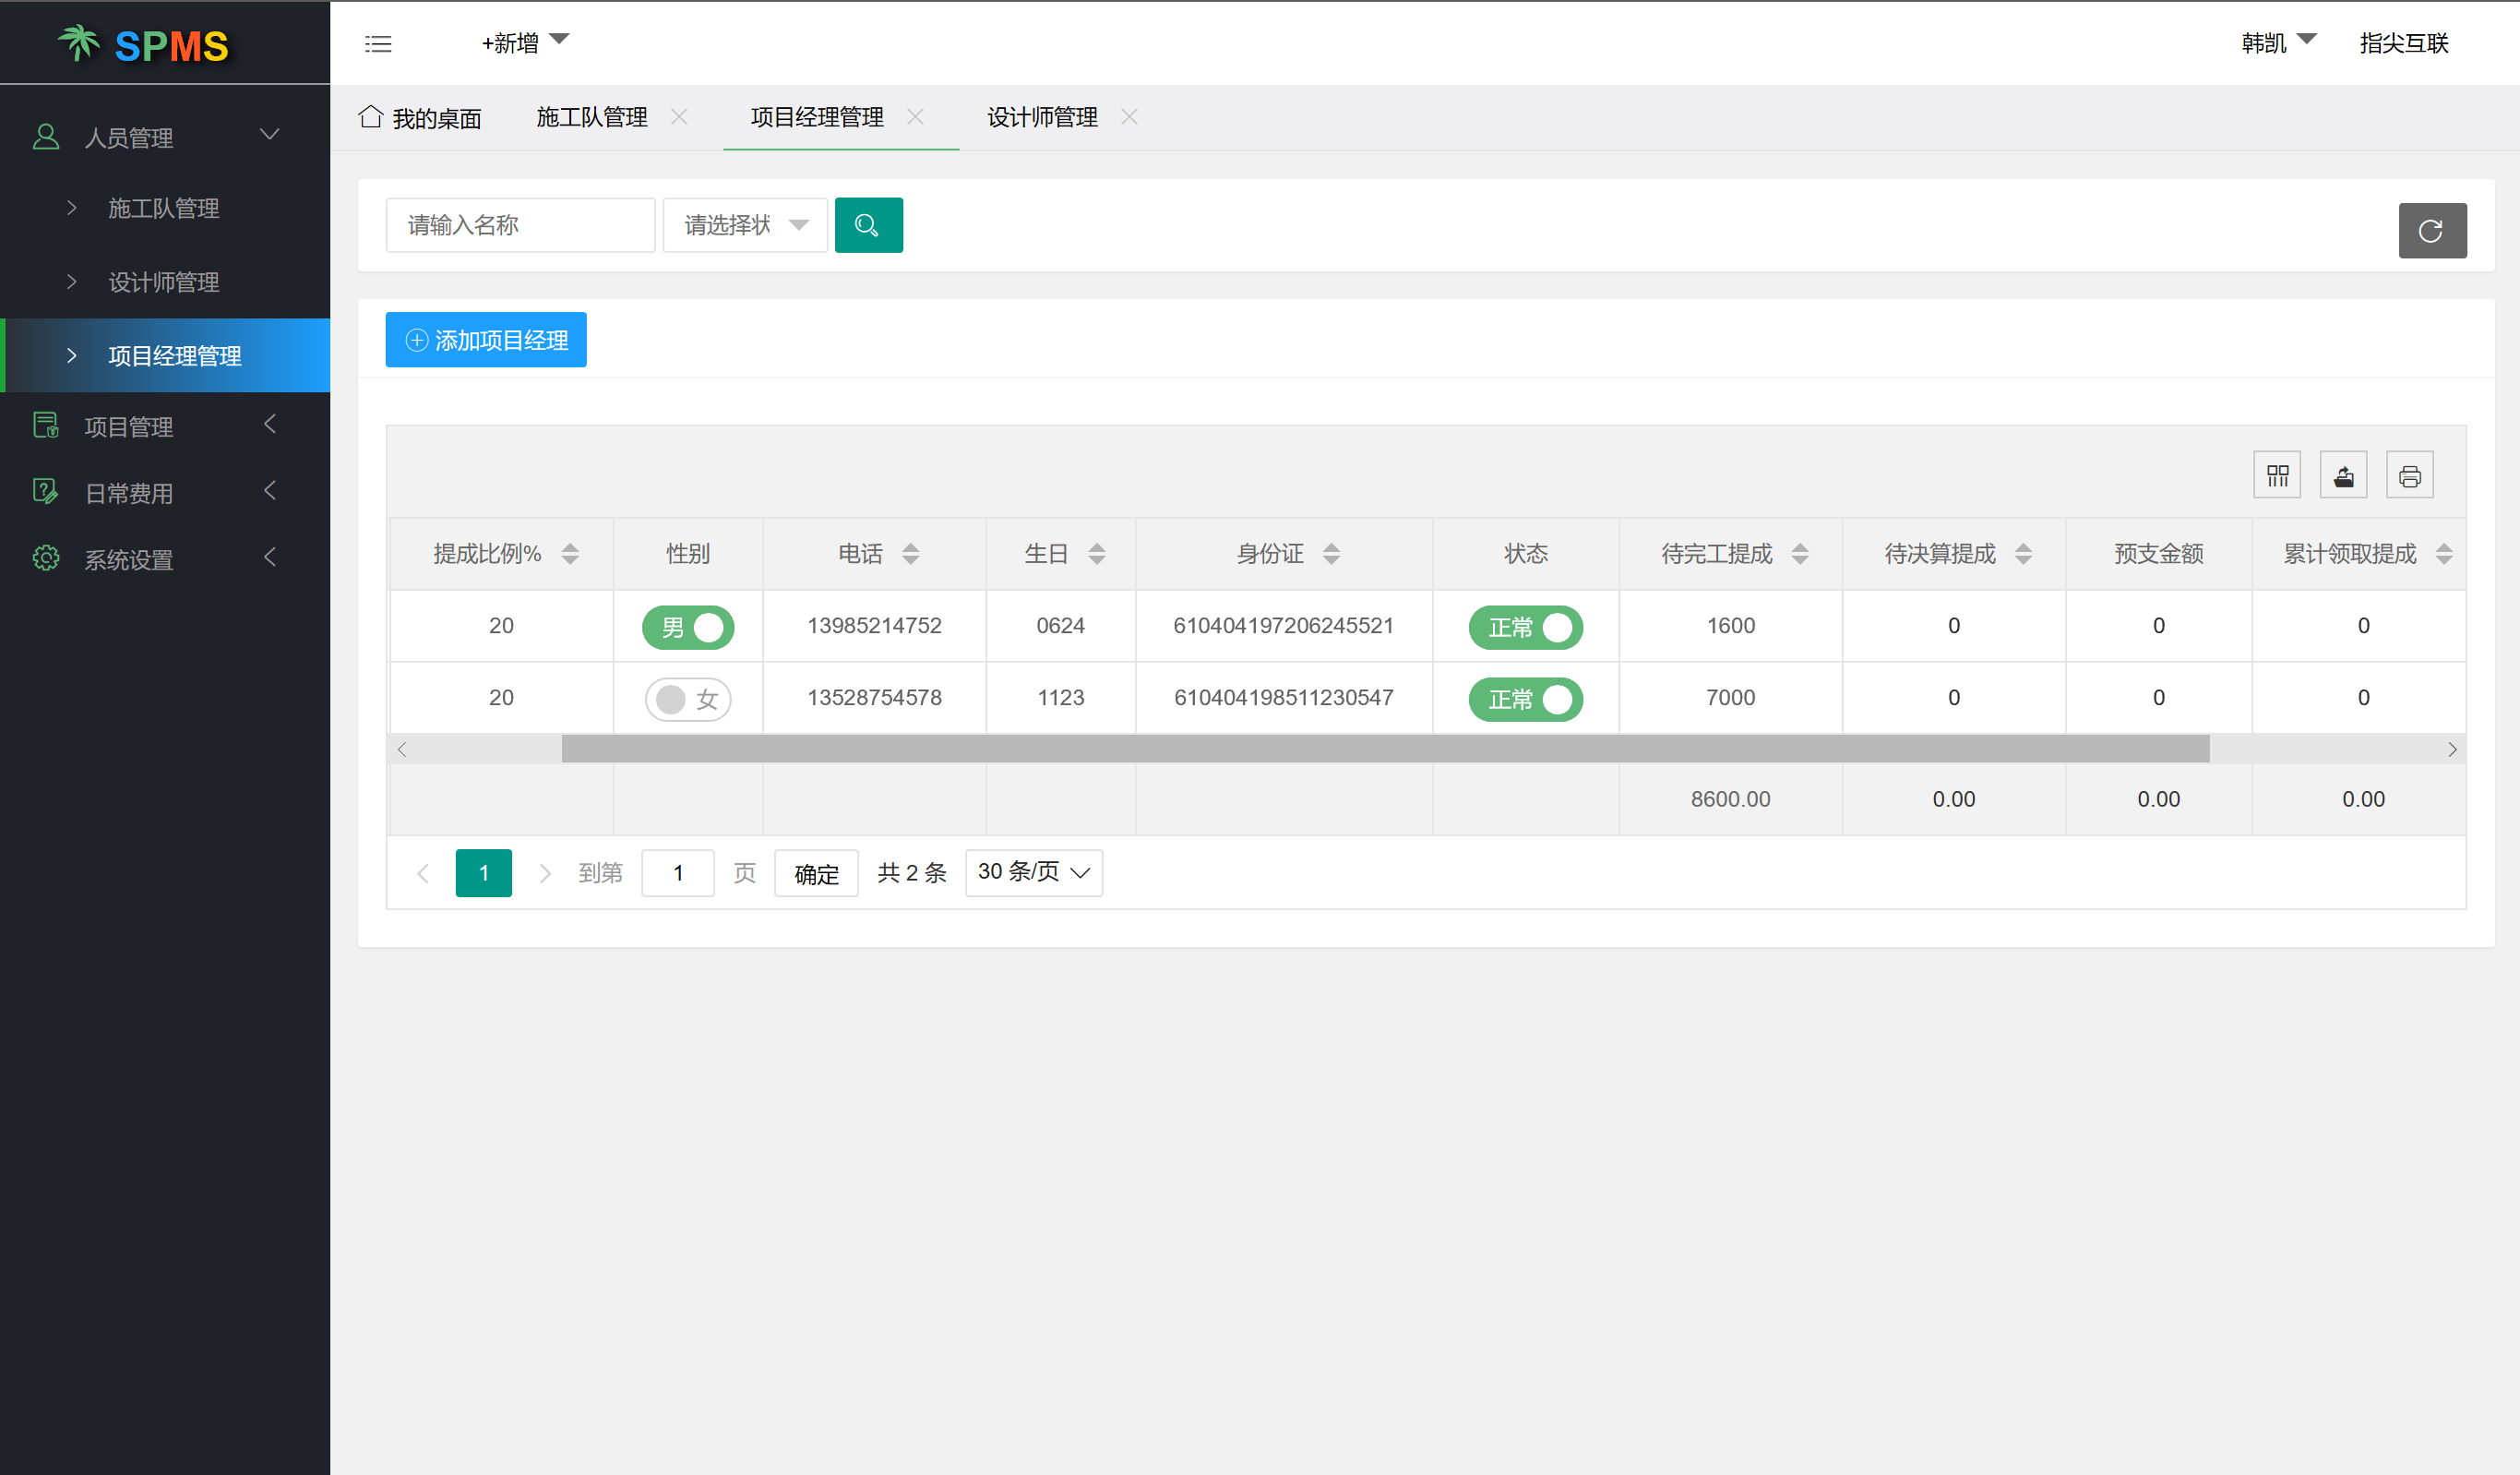Click the 系统设置 gear icon
The height and width of the screenshot is (1475, 2520).
46,558
